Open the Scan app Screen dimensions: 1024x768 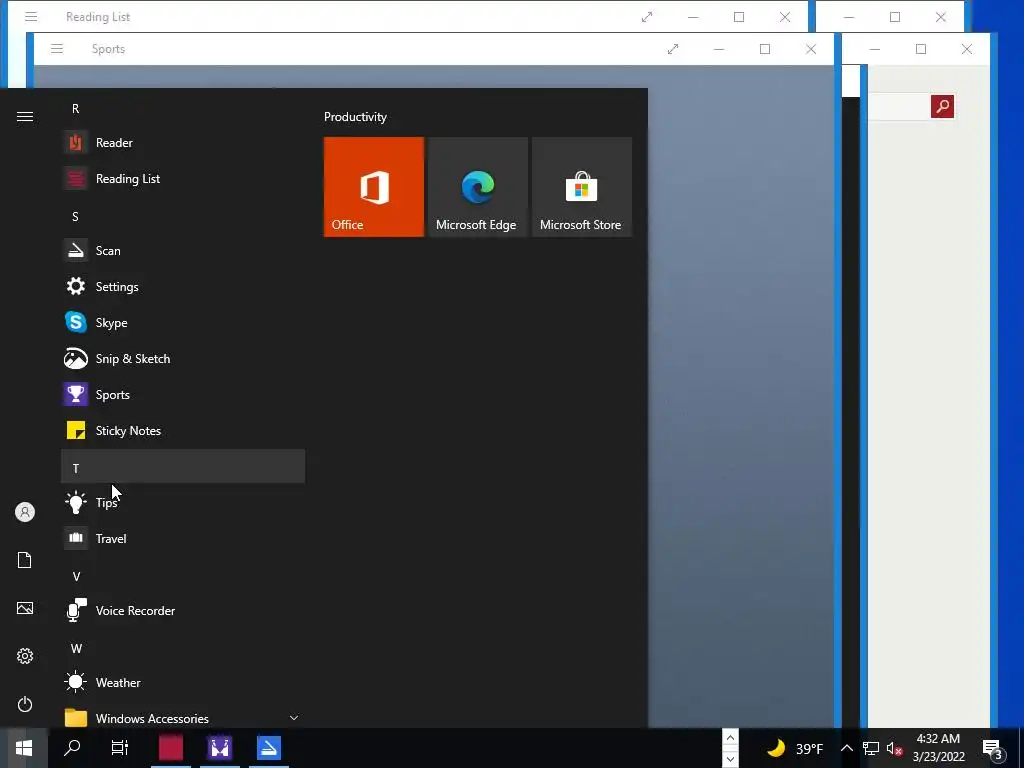[x=183, y=251]
